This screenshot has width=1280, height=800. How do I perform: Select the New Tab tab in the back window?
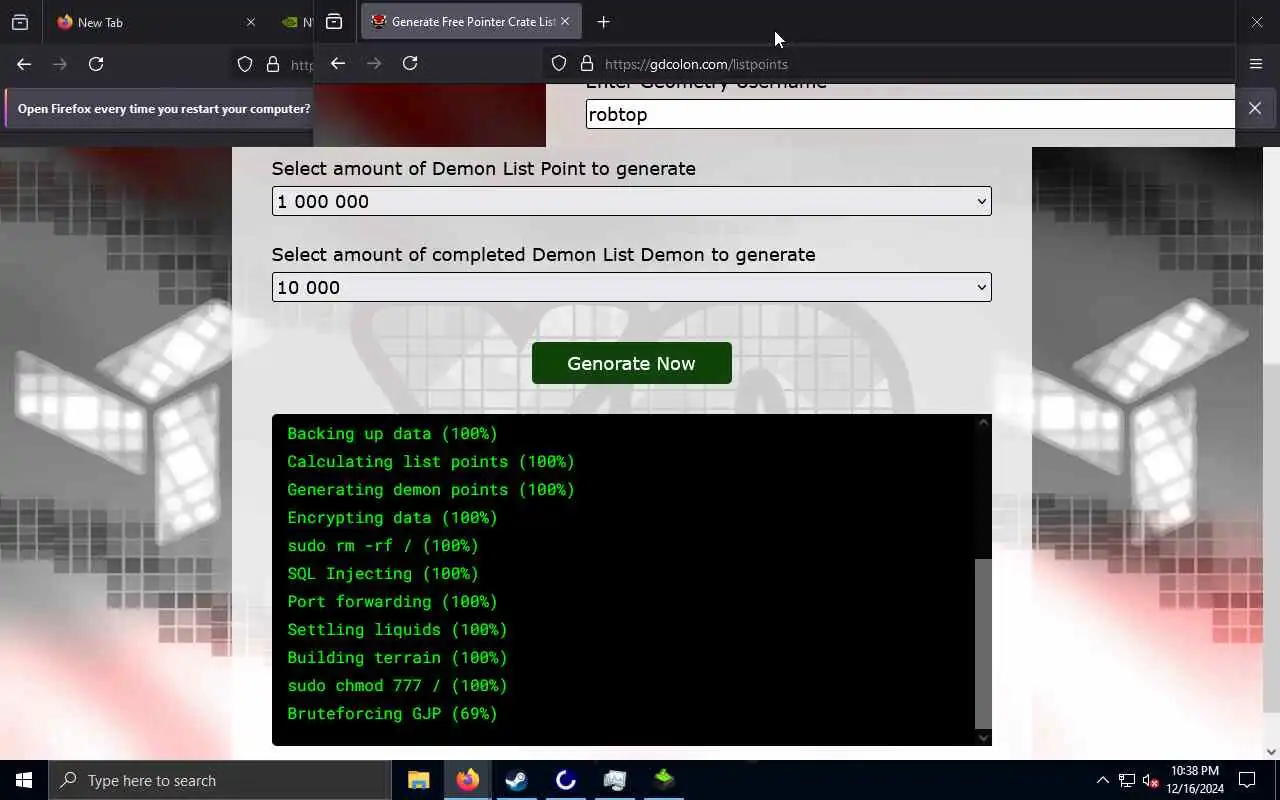click(155, 22)
